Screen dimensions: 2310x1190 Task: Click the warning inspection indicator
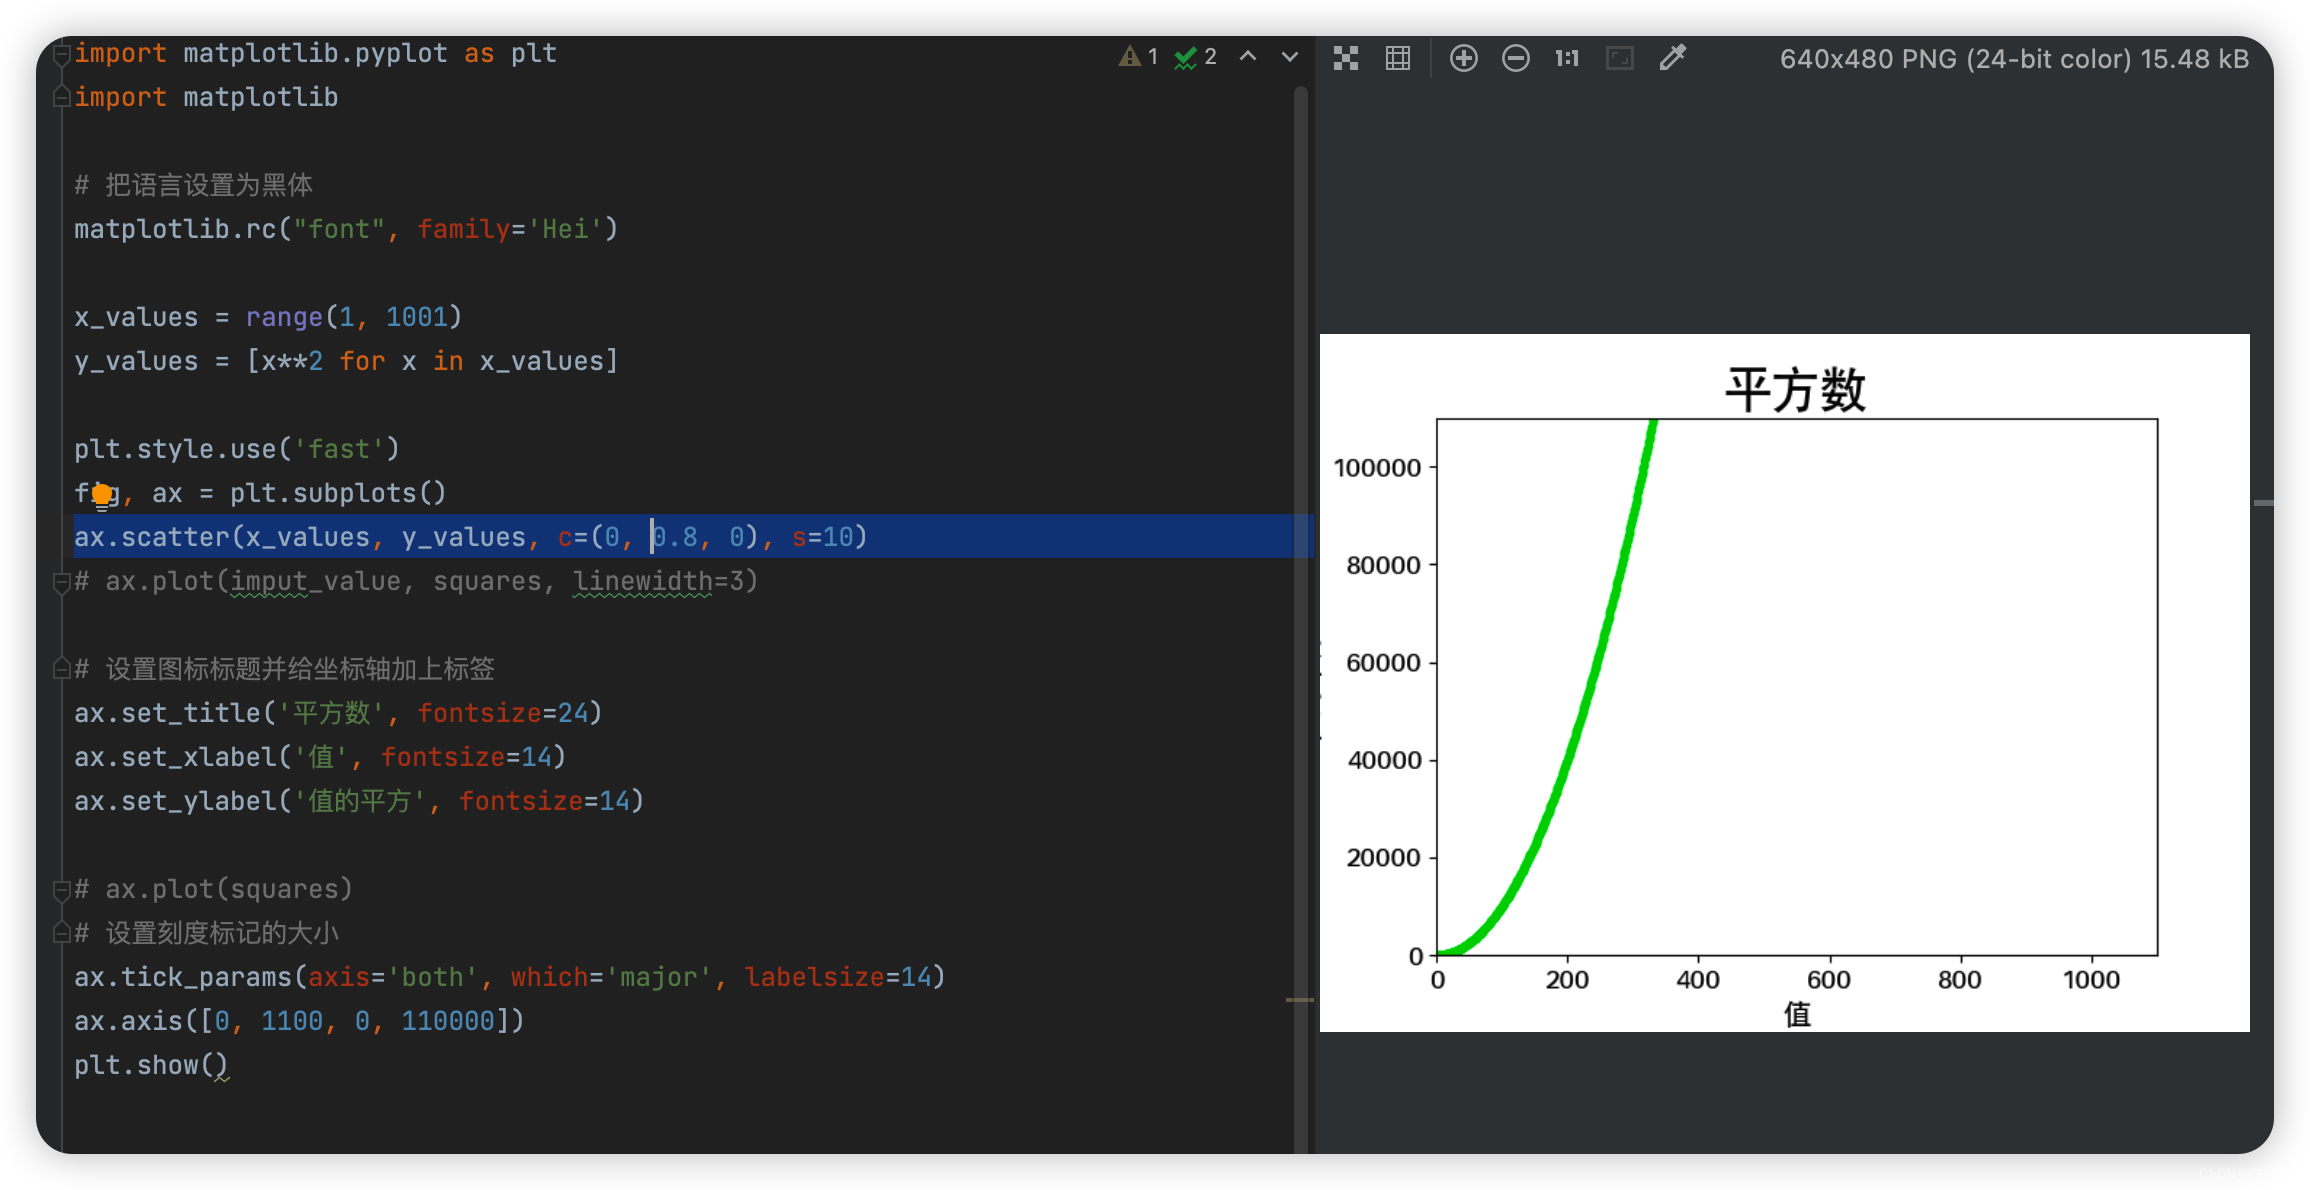pos(1138,57)
